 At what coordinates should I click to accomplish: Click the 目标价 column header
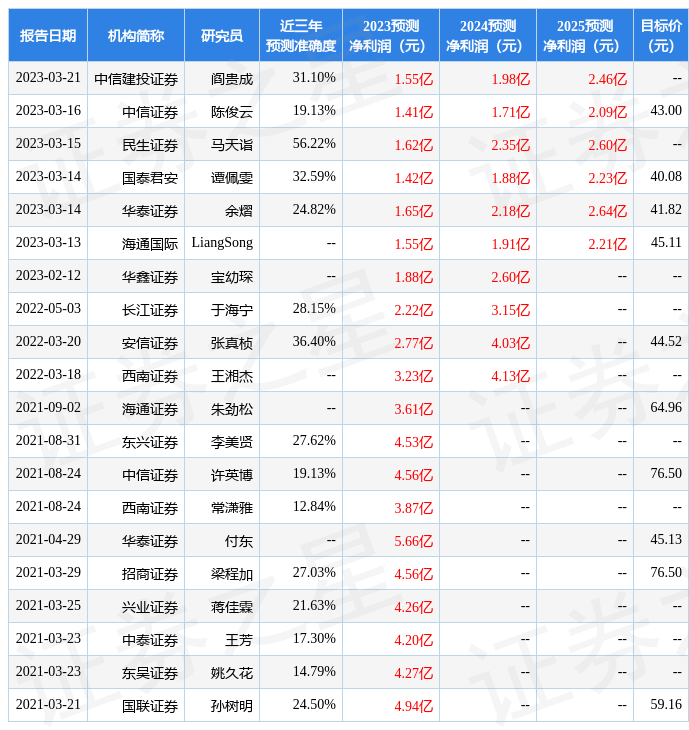pyautogui.click(x=660, y=36)
